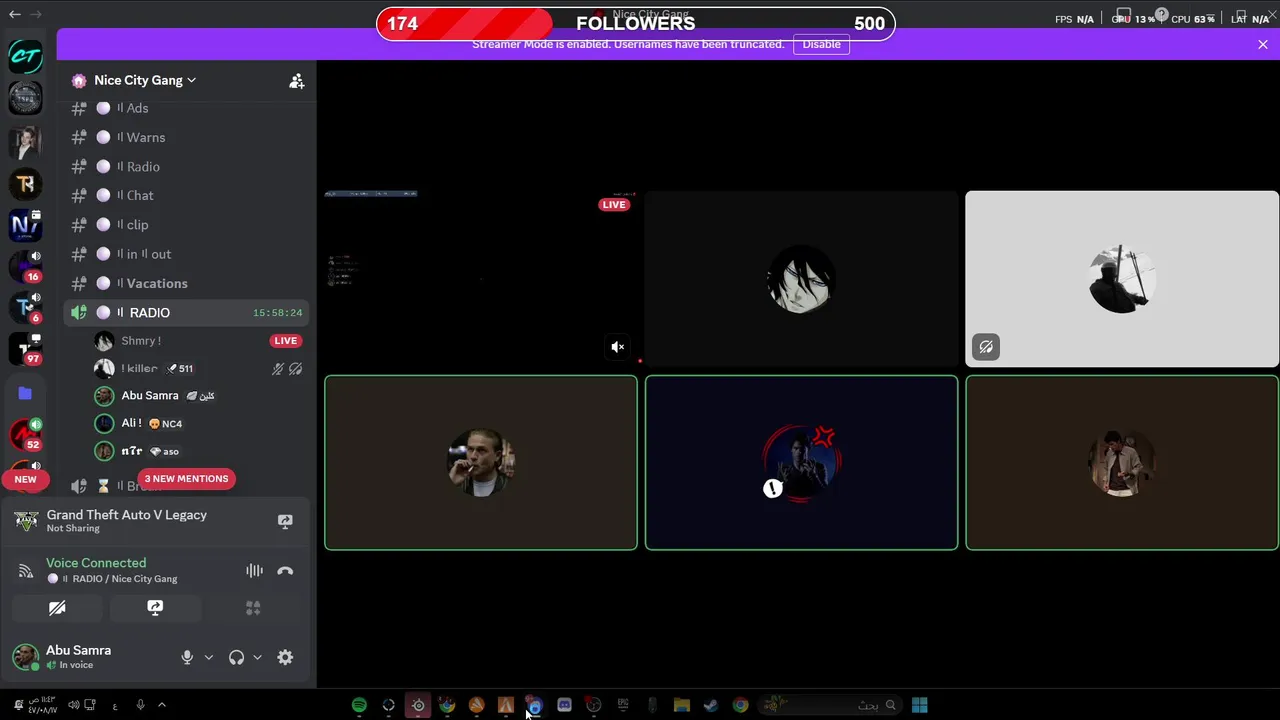1280x720 pixels.
Task: Select user Shmry ! in voice list
Action: click(x=198, y=341)
